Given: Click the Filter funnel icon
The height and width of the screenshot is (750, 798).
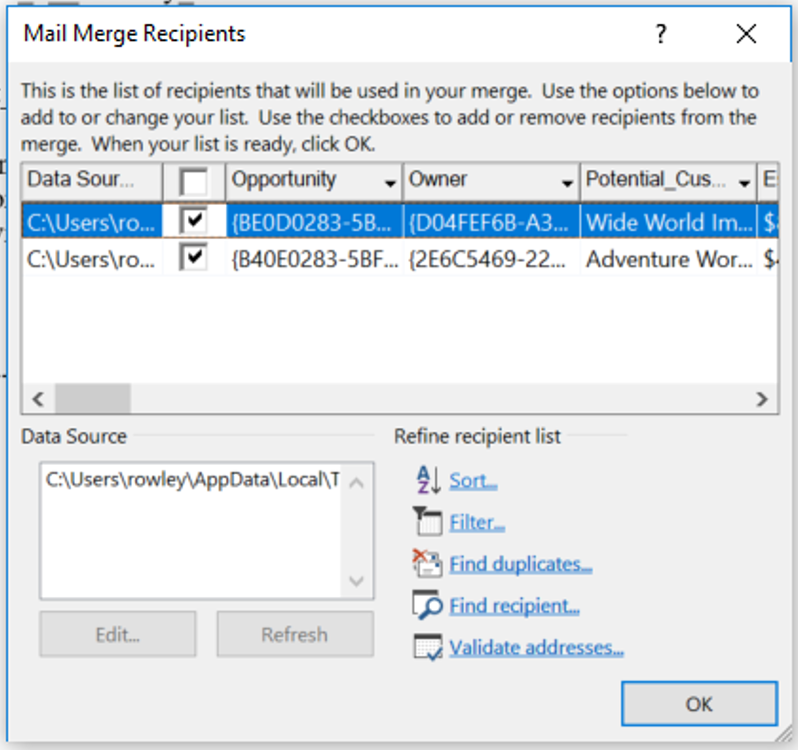Looking at the screenshot, I should coord(428,522).
